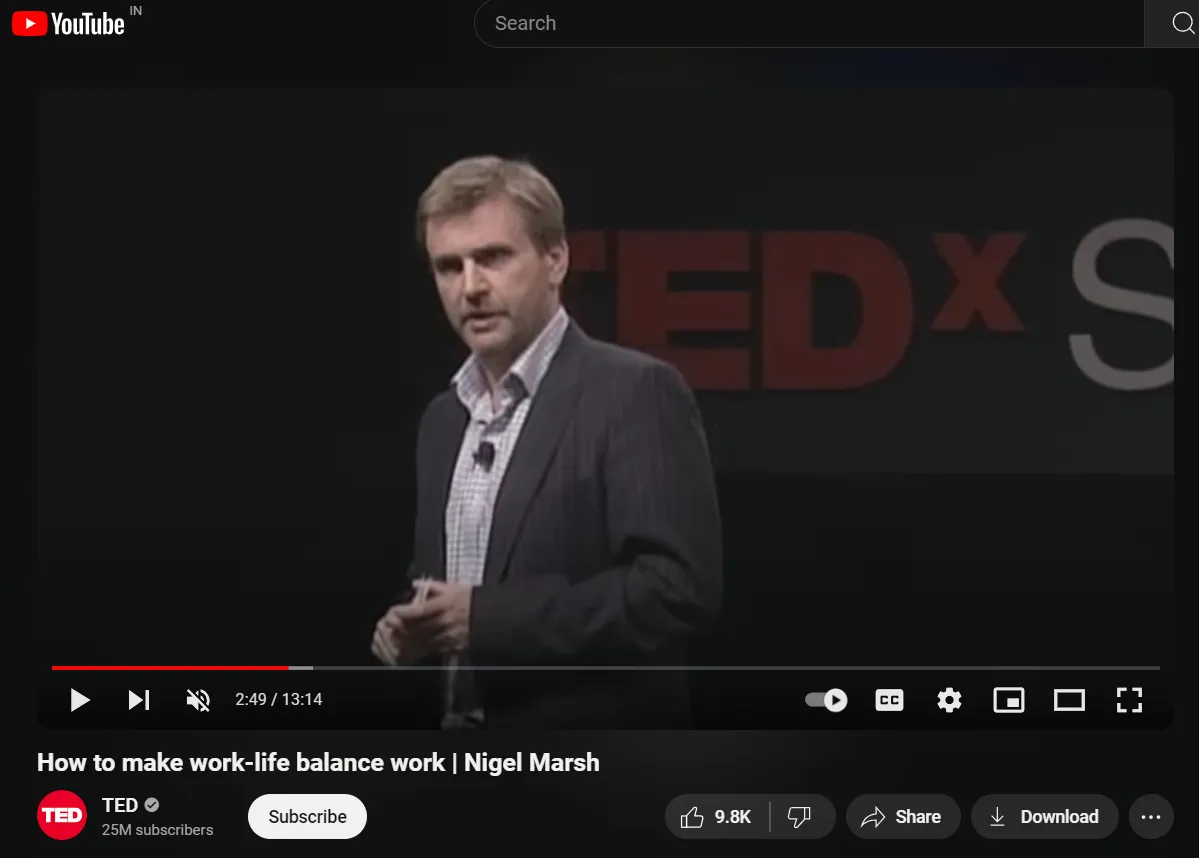Image resolution: width=1199 pixels, height=858 pixels.
Task: Unmute the video audio
Action: 198,700
